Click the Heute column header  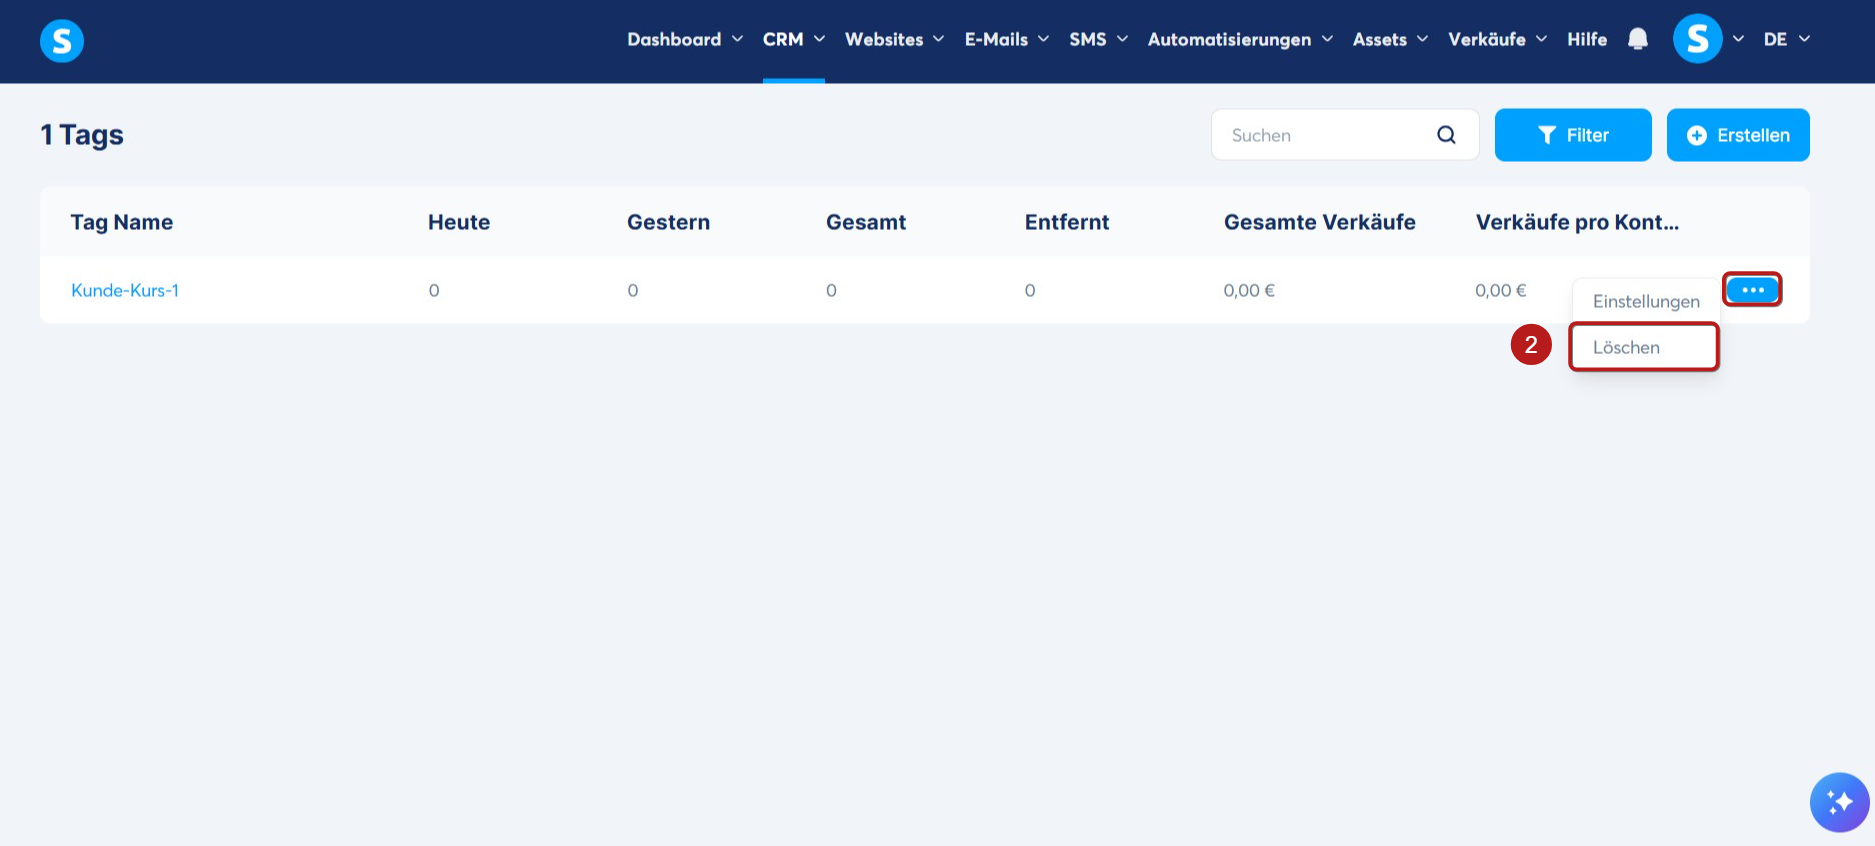(459, 222)
